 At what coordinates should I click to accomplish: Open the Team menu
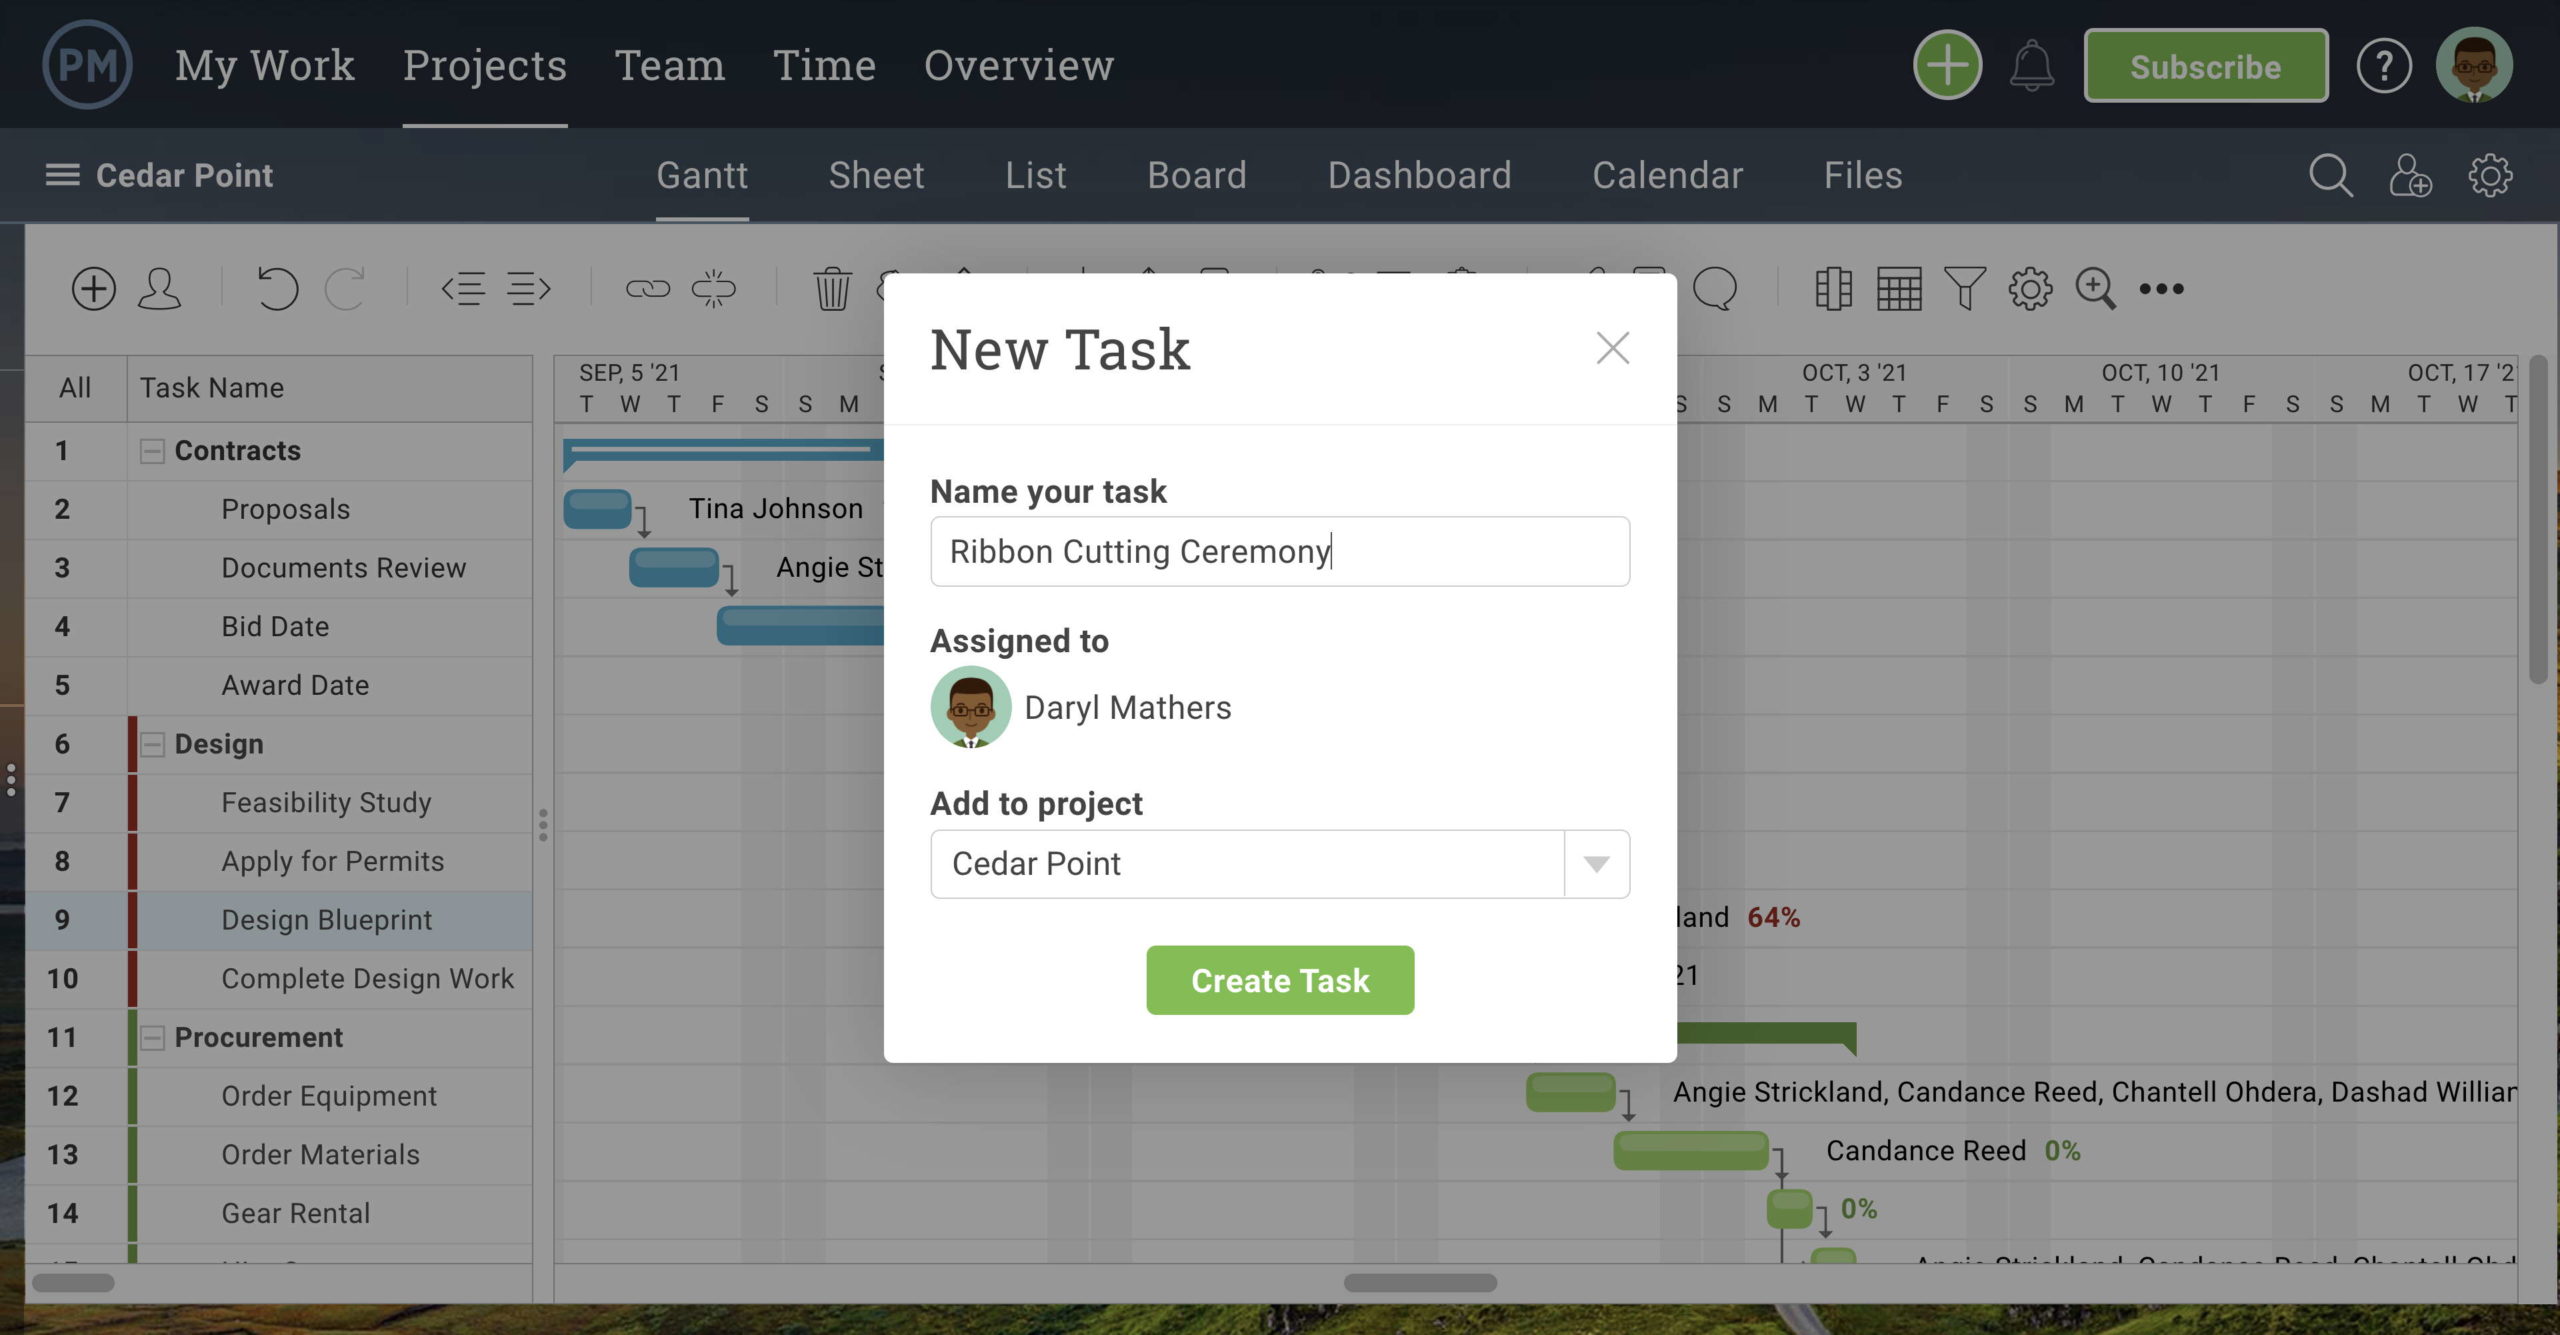pos(670,66)
